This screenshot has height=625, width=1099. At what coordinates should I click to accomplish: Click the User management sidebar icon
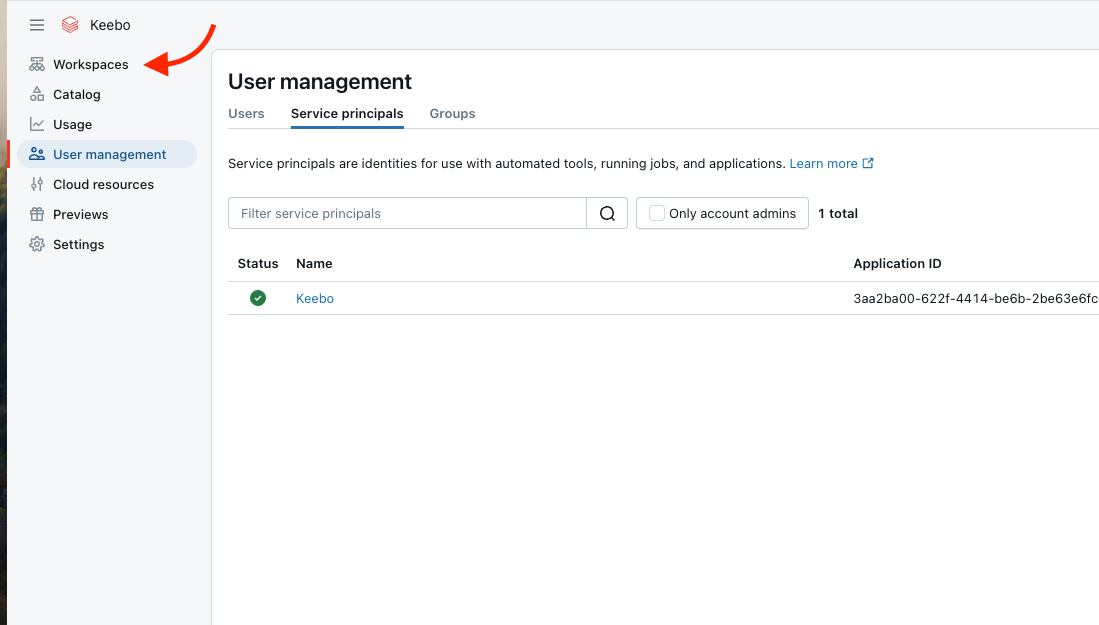[37, 154]
